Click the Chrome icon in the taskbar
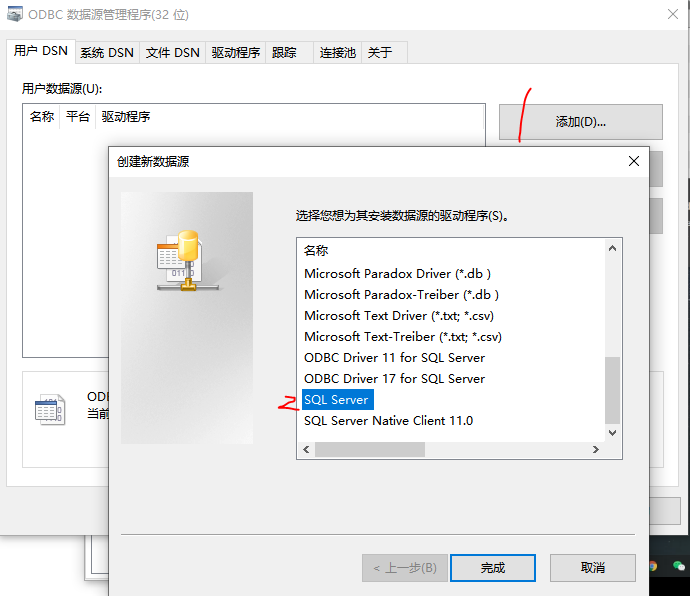The height and width of the screenshot is (596, 690). coord(653,566)
